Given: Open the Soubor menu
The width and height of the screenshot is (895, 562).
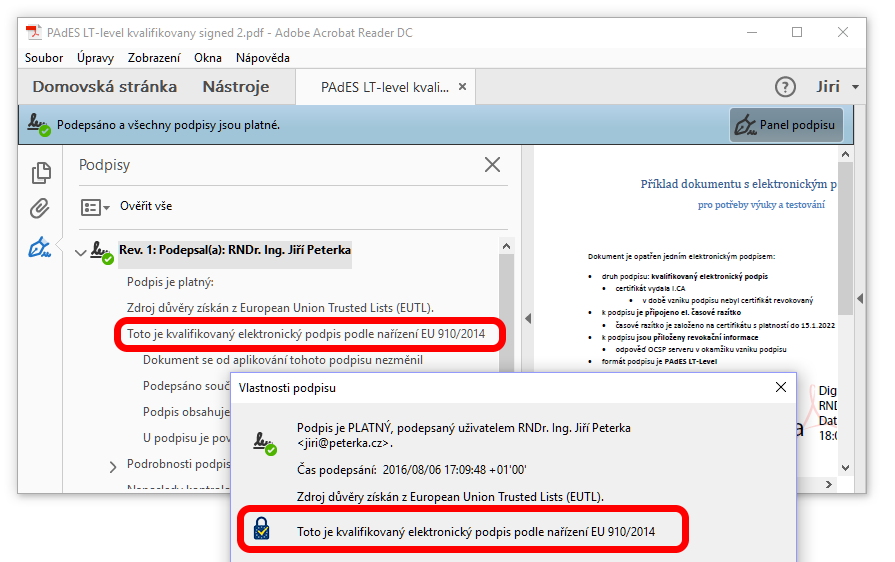Looking at the screenshot, I should (x=44, y=58).
